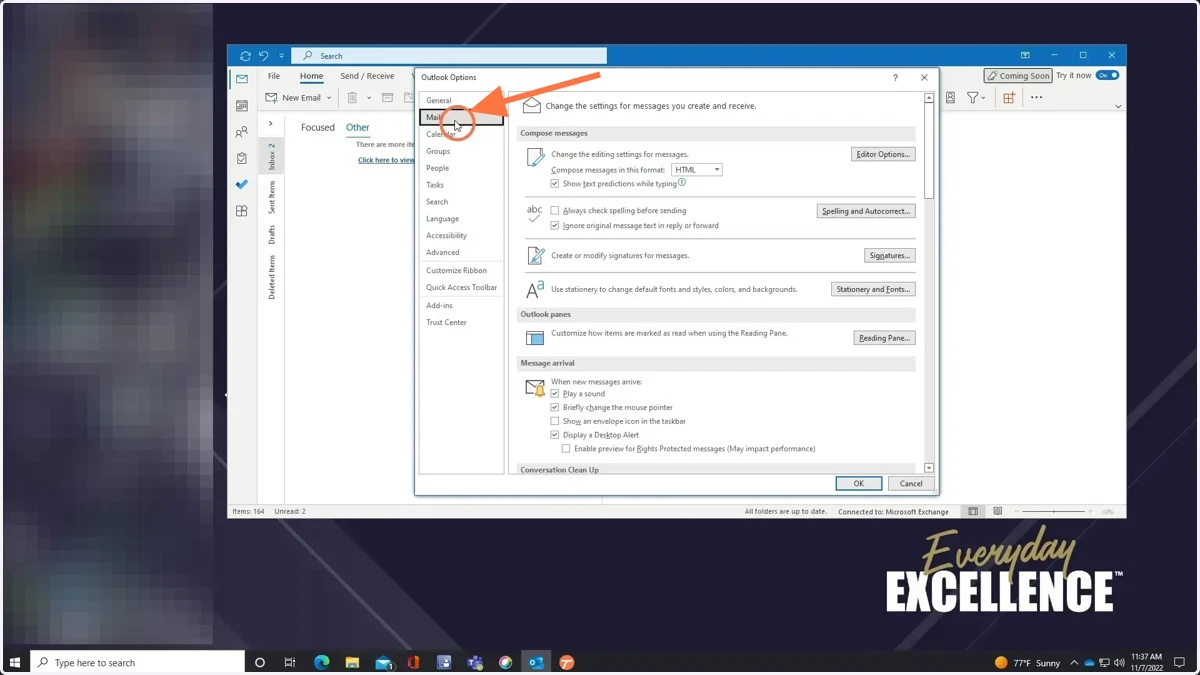Open the More commands ellipsis in toolbar
This screenshot has height=675, width=1200.
(1037, 98)
